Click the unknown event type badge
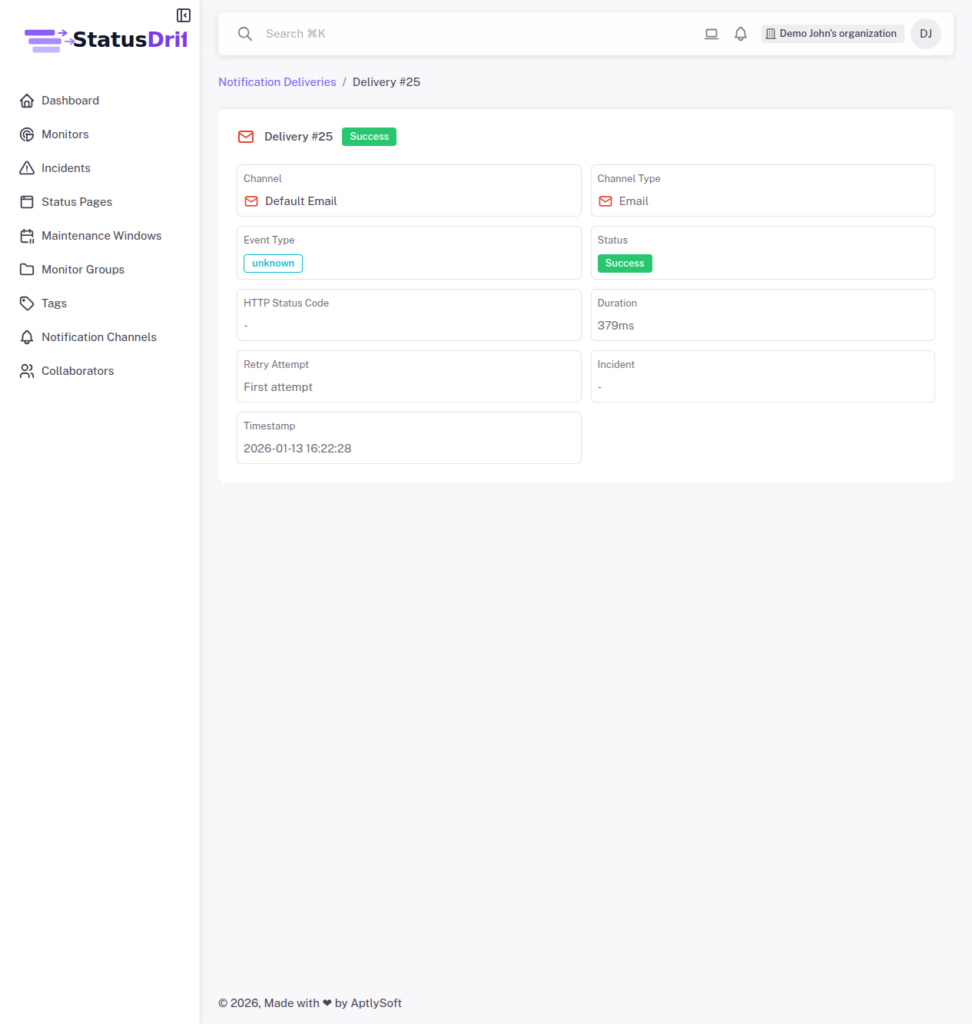Screen dimensions: 972x1024 click(272, 262)
